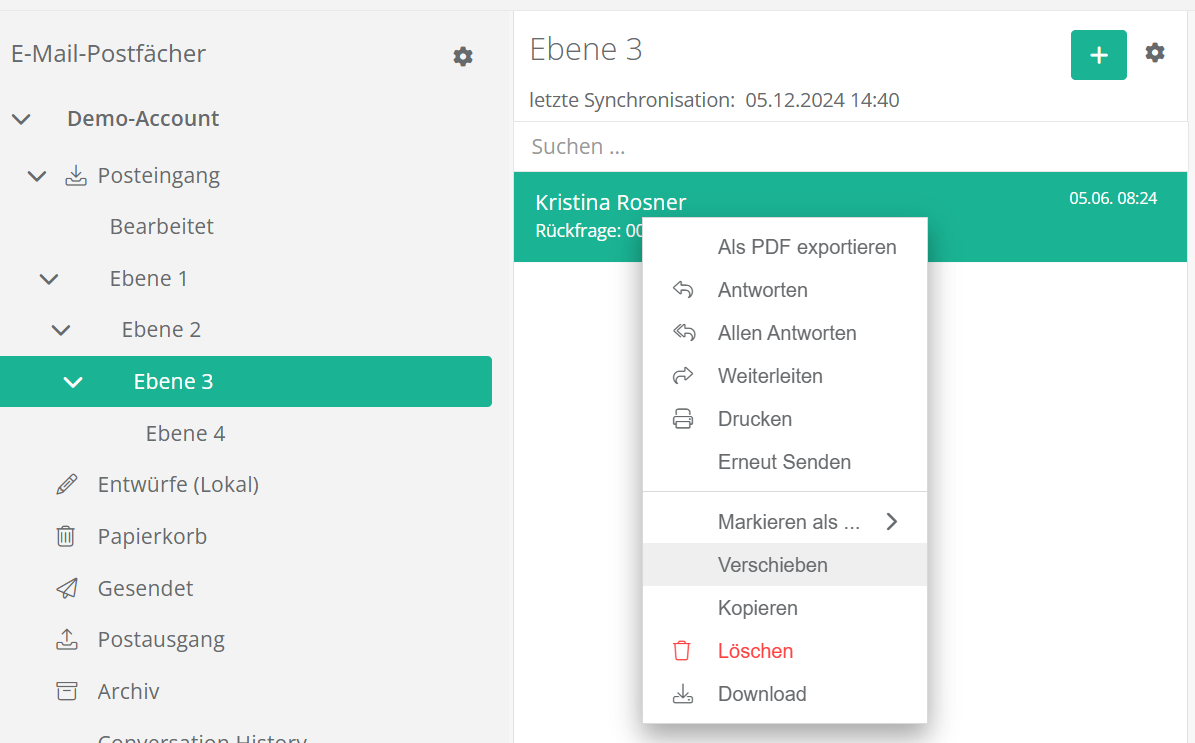Click the forward arrow icon for Weiterleiten
The width and height of the screenshot is (1195, 743).
[683, 376]
